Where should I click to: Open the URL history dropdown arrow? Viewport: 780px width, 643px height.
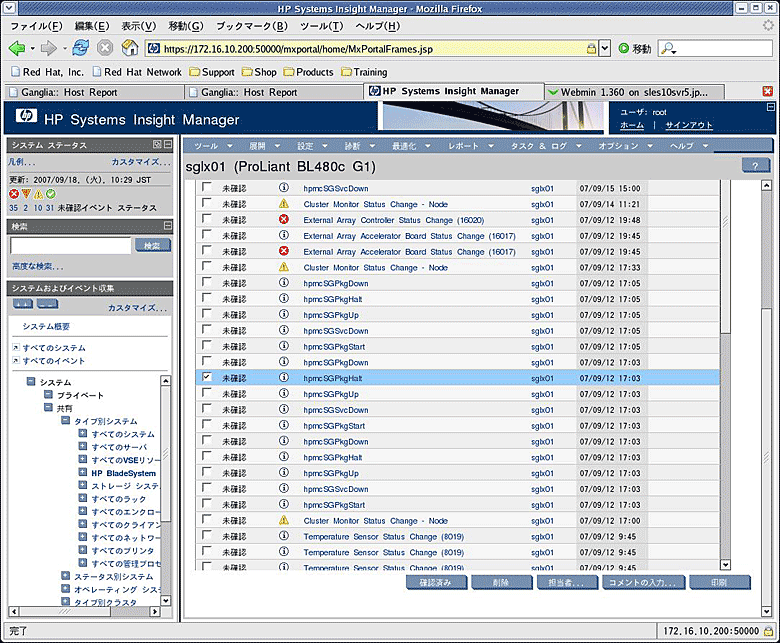604,49
